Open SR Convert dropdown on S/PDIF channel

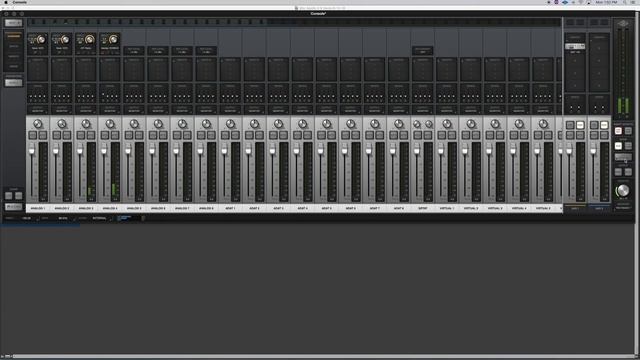[422, 51]
